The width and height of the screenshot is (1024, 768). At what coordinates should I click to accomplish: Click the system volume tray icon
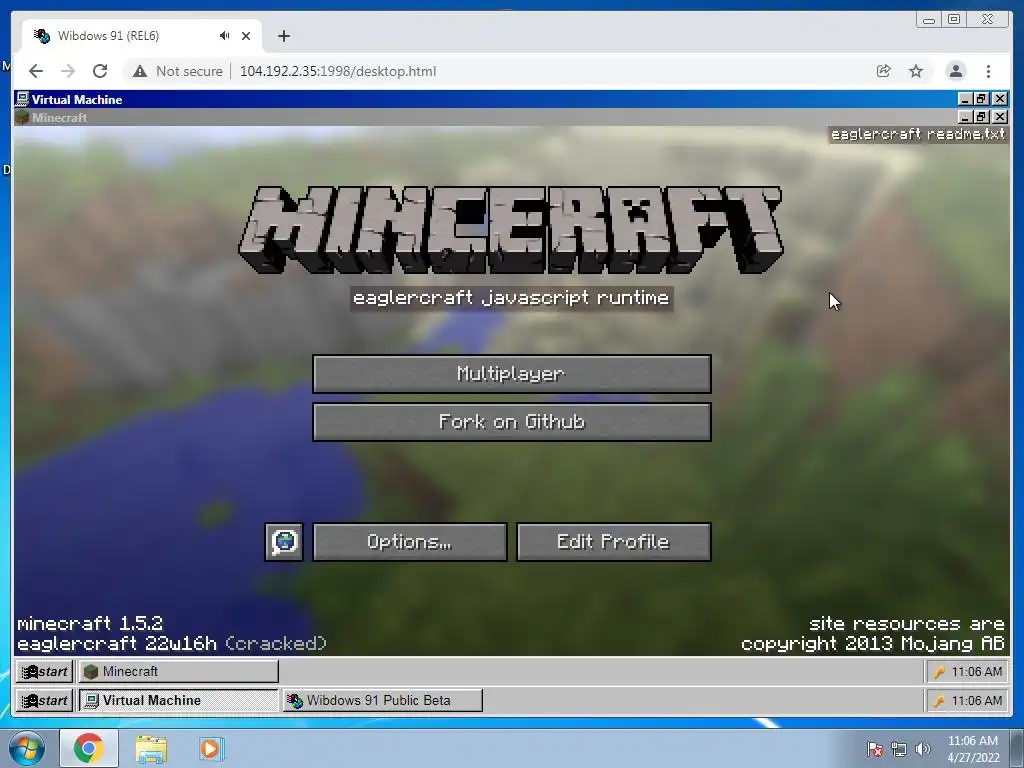click(x=922, y=749)
